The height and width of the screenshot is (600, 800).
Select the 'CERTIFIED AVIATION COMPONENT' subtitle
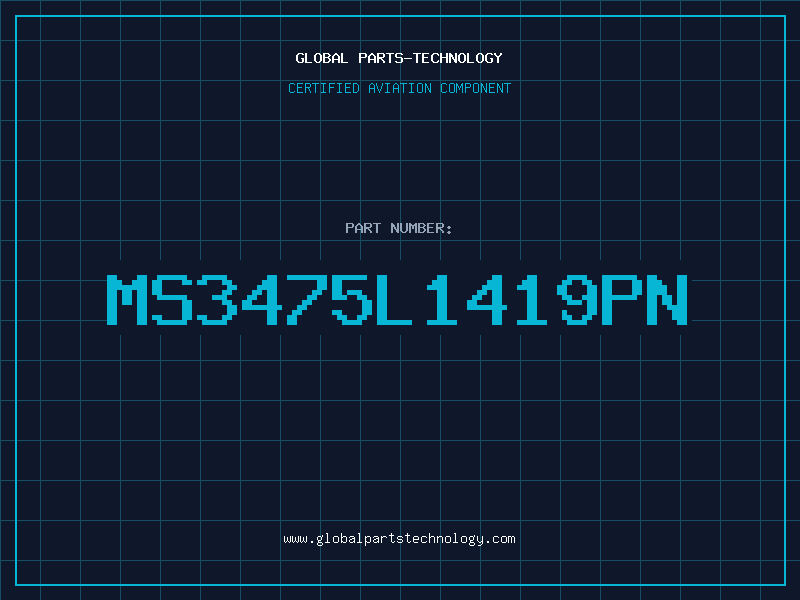pyautogui.click(x=399, y=88)
